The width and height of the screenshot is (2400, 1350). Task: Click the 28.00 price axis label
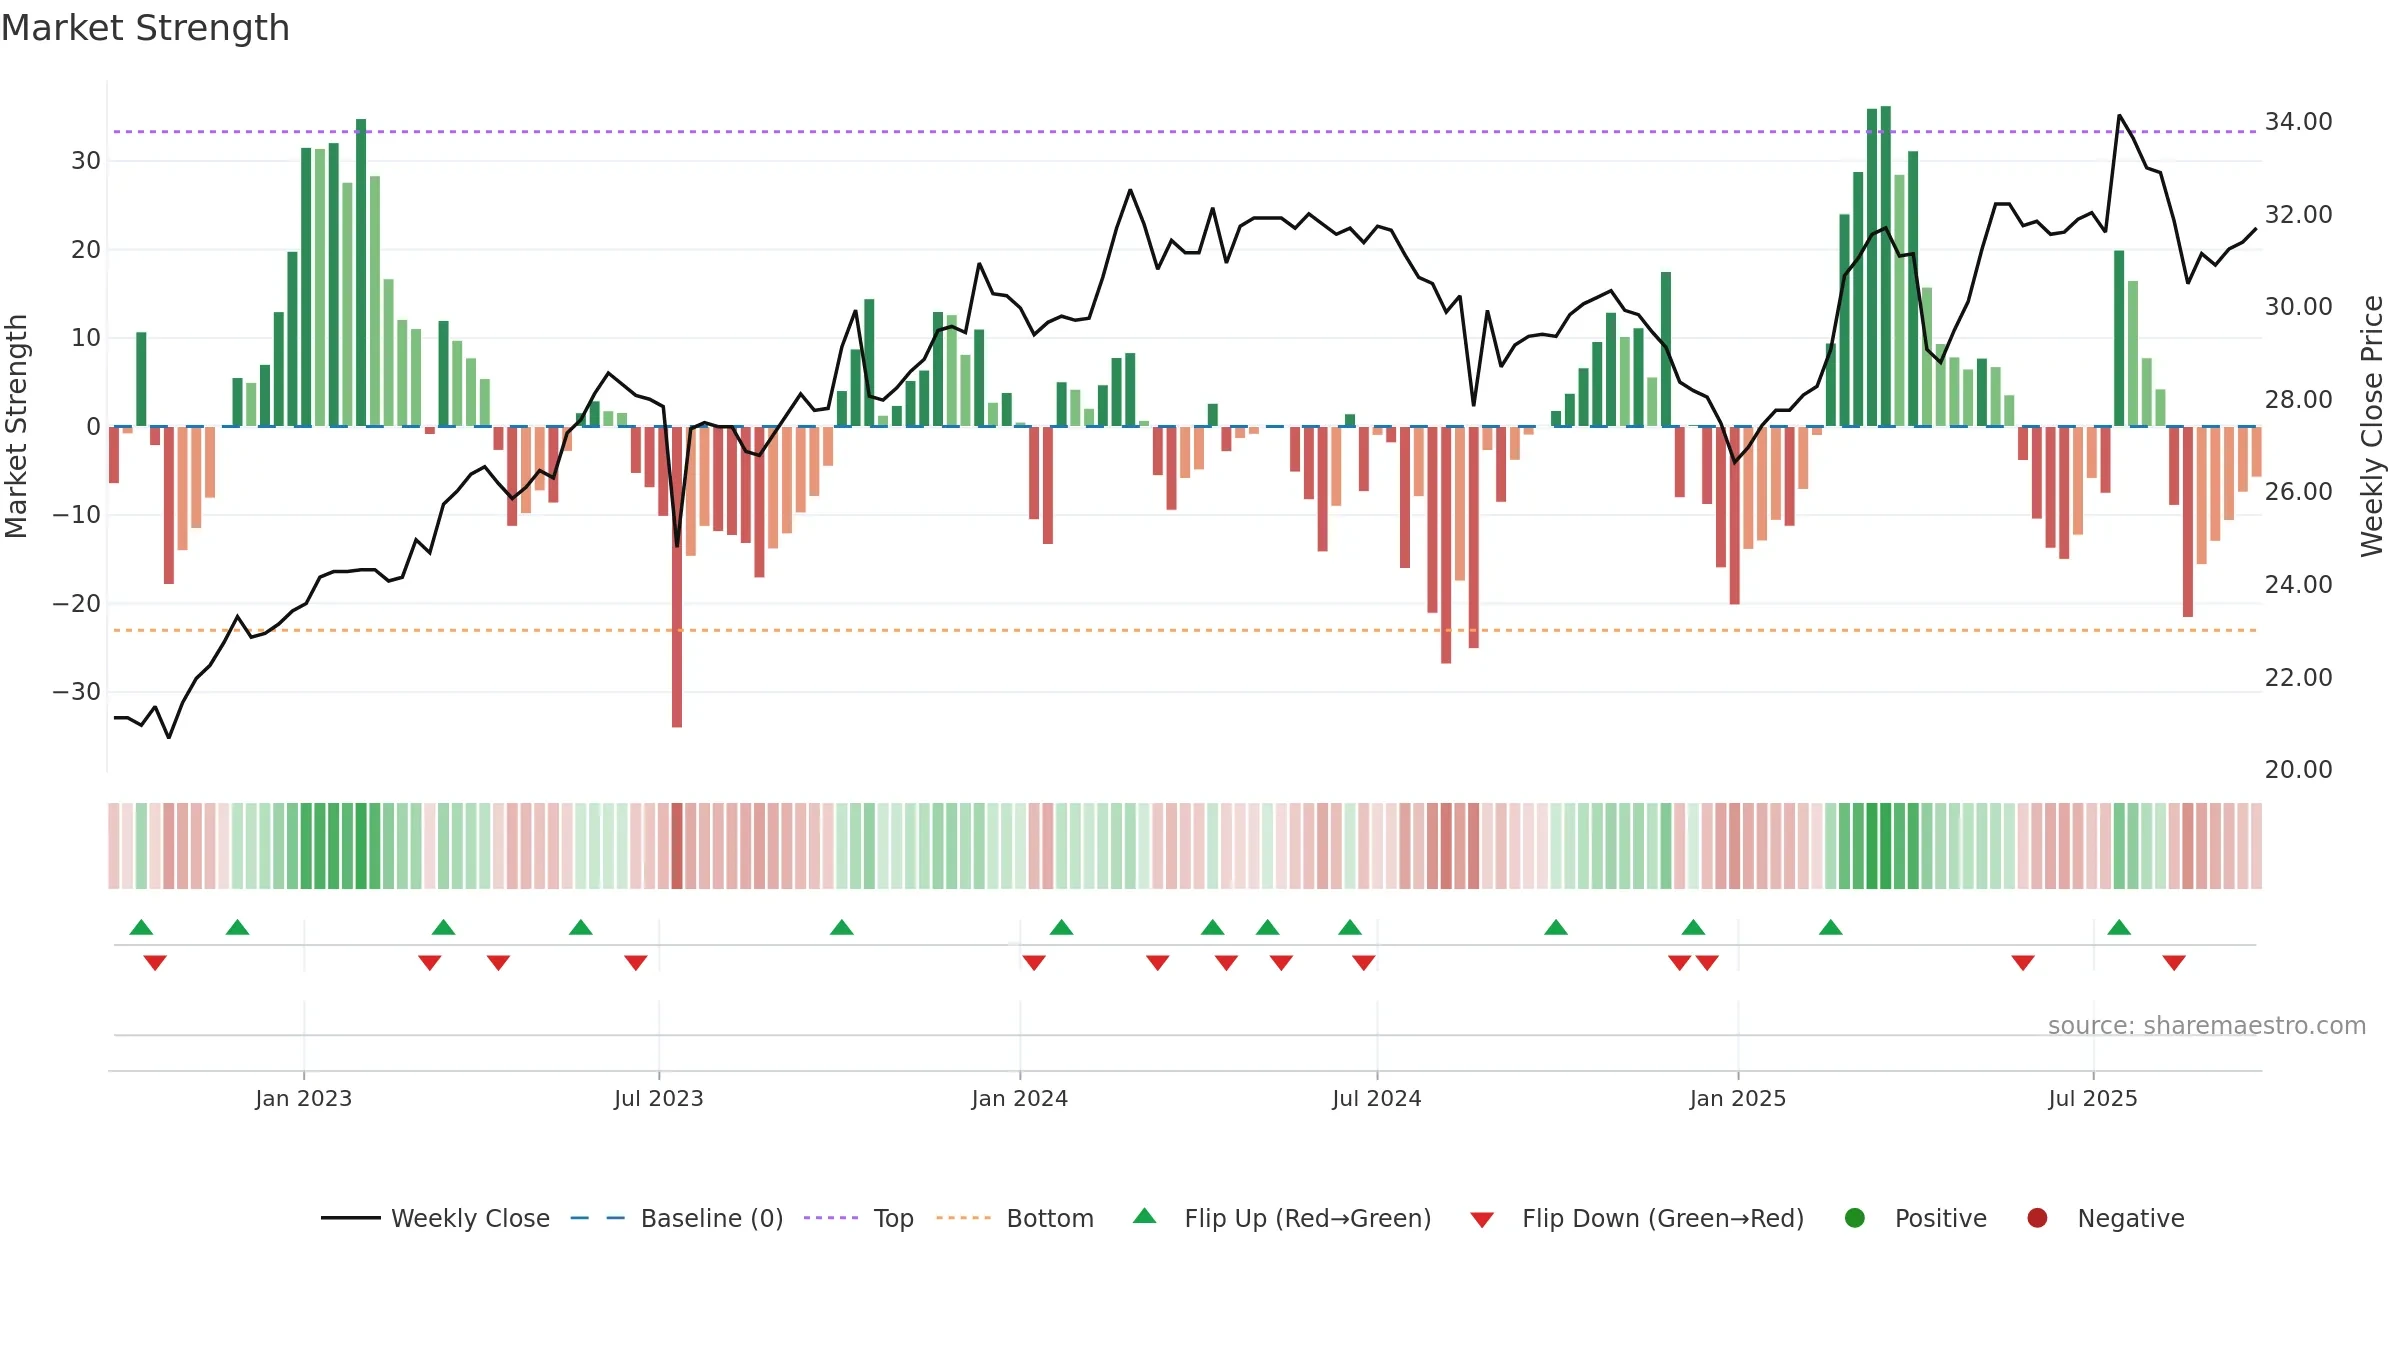point(2298,400)
